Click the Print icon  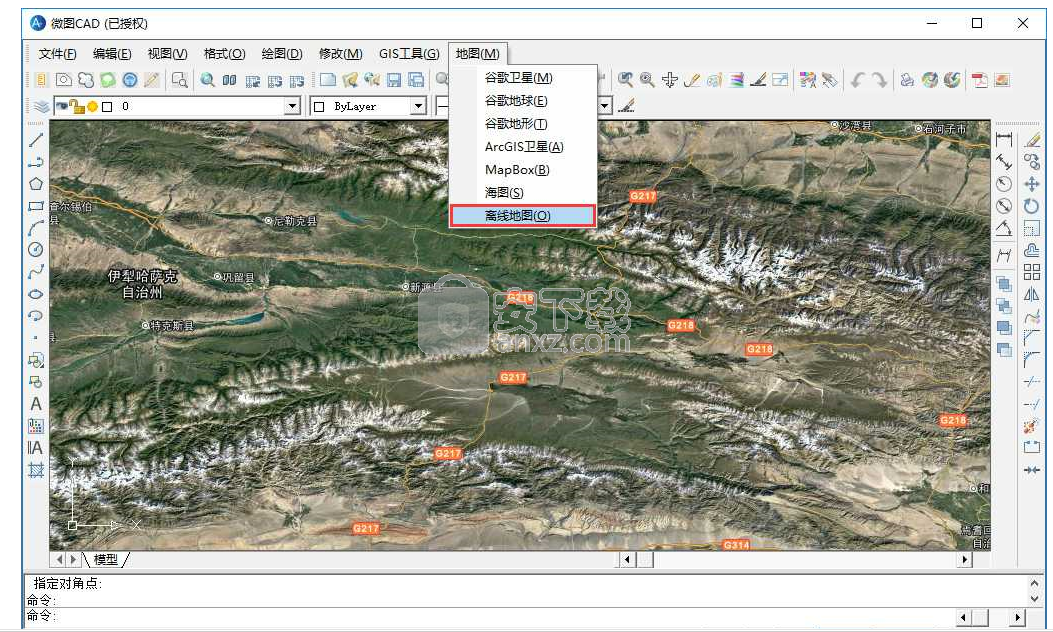(907, 81)
